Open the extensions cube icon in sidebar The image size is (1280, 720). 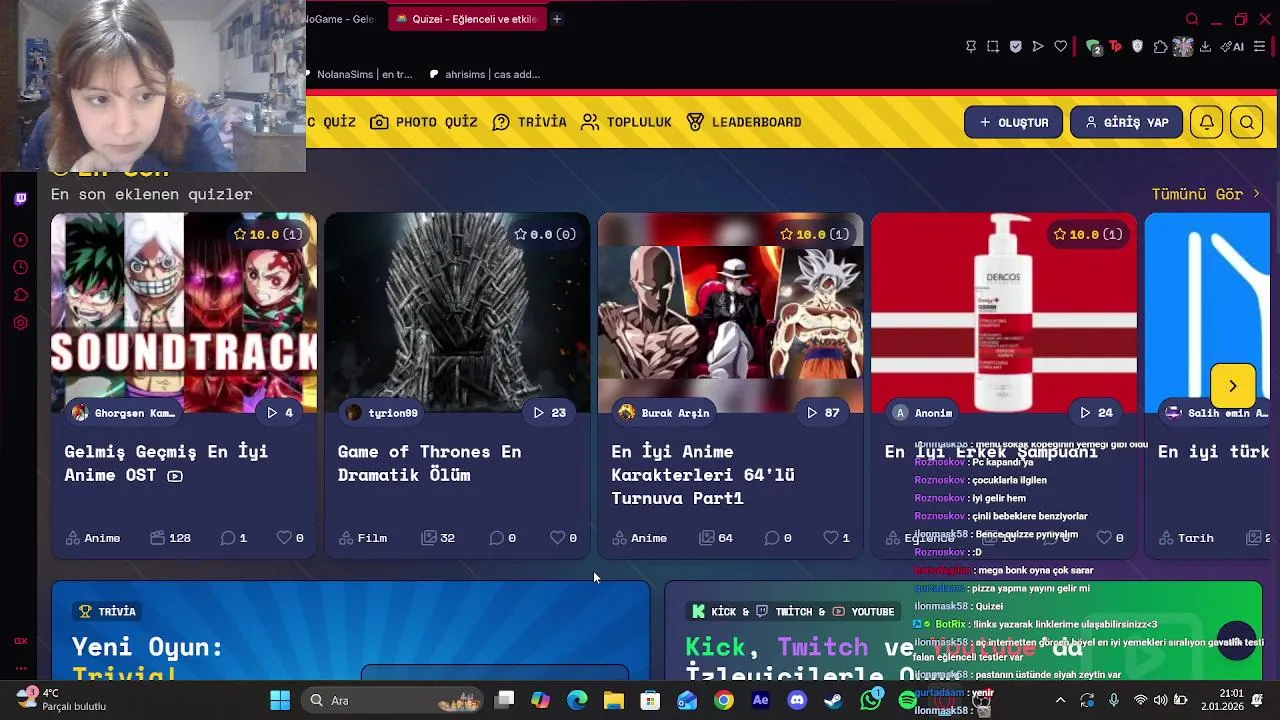20,295
